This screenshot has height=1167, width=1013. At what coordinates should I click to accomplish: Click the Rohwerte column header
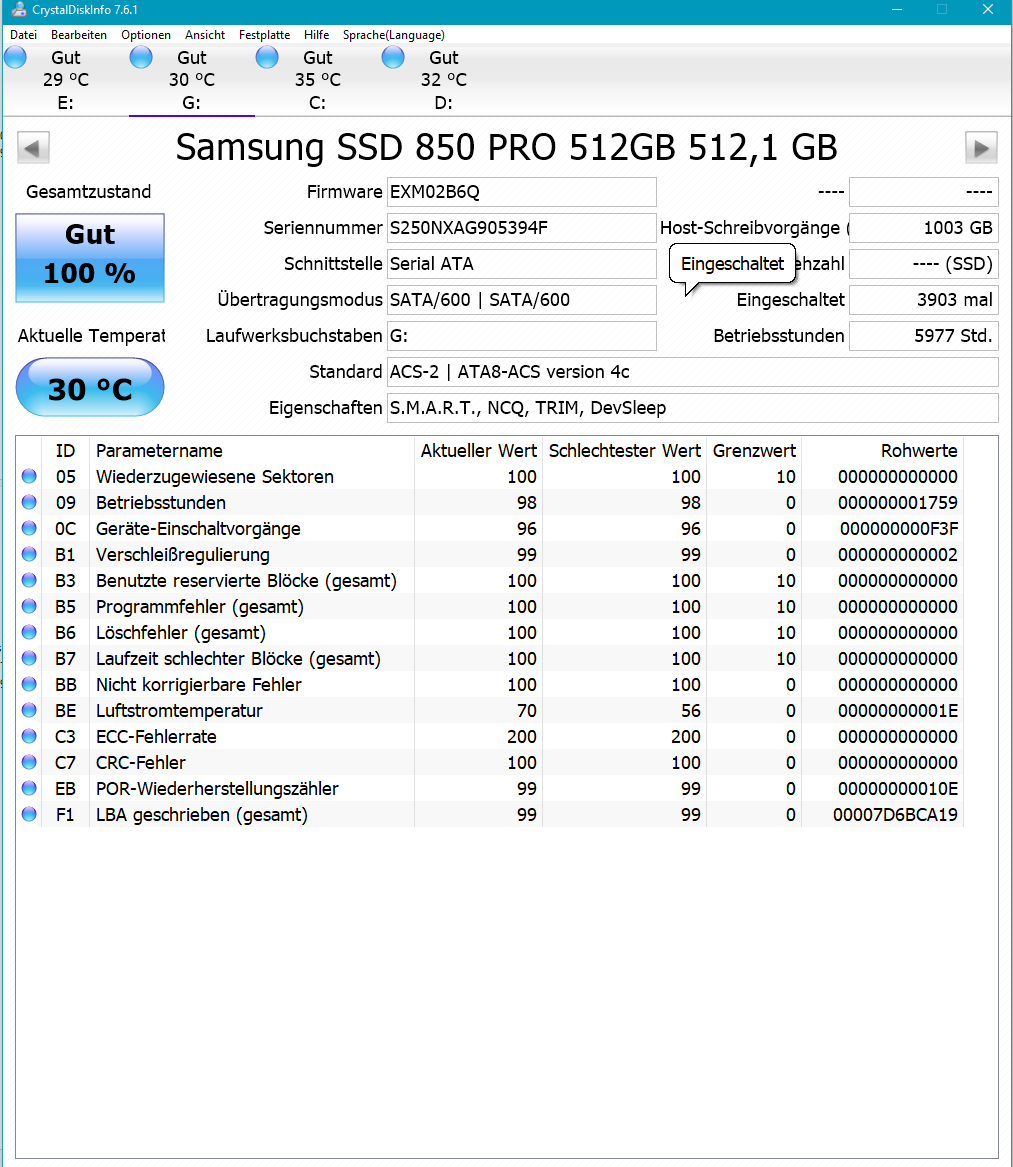[x=882, y=451]
